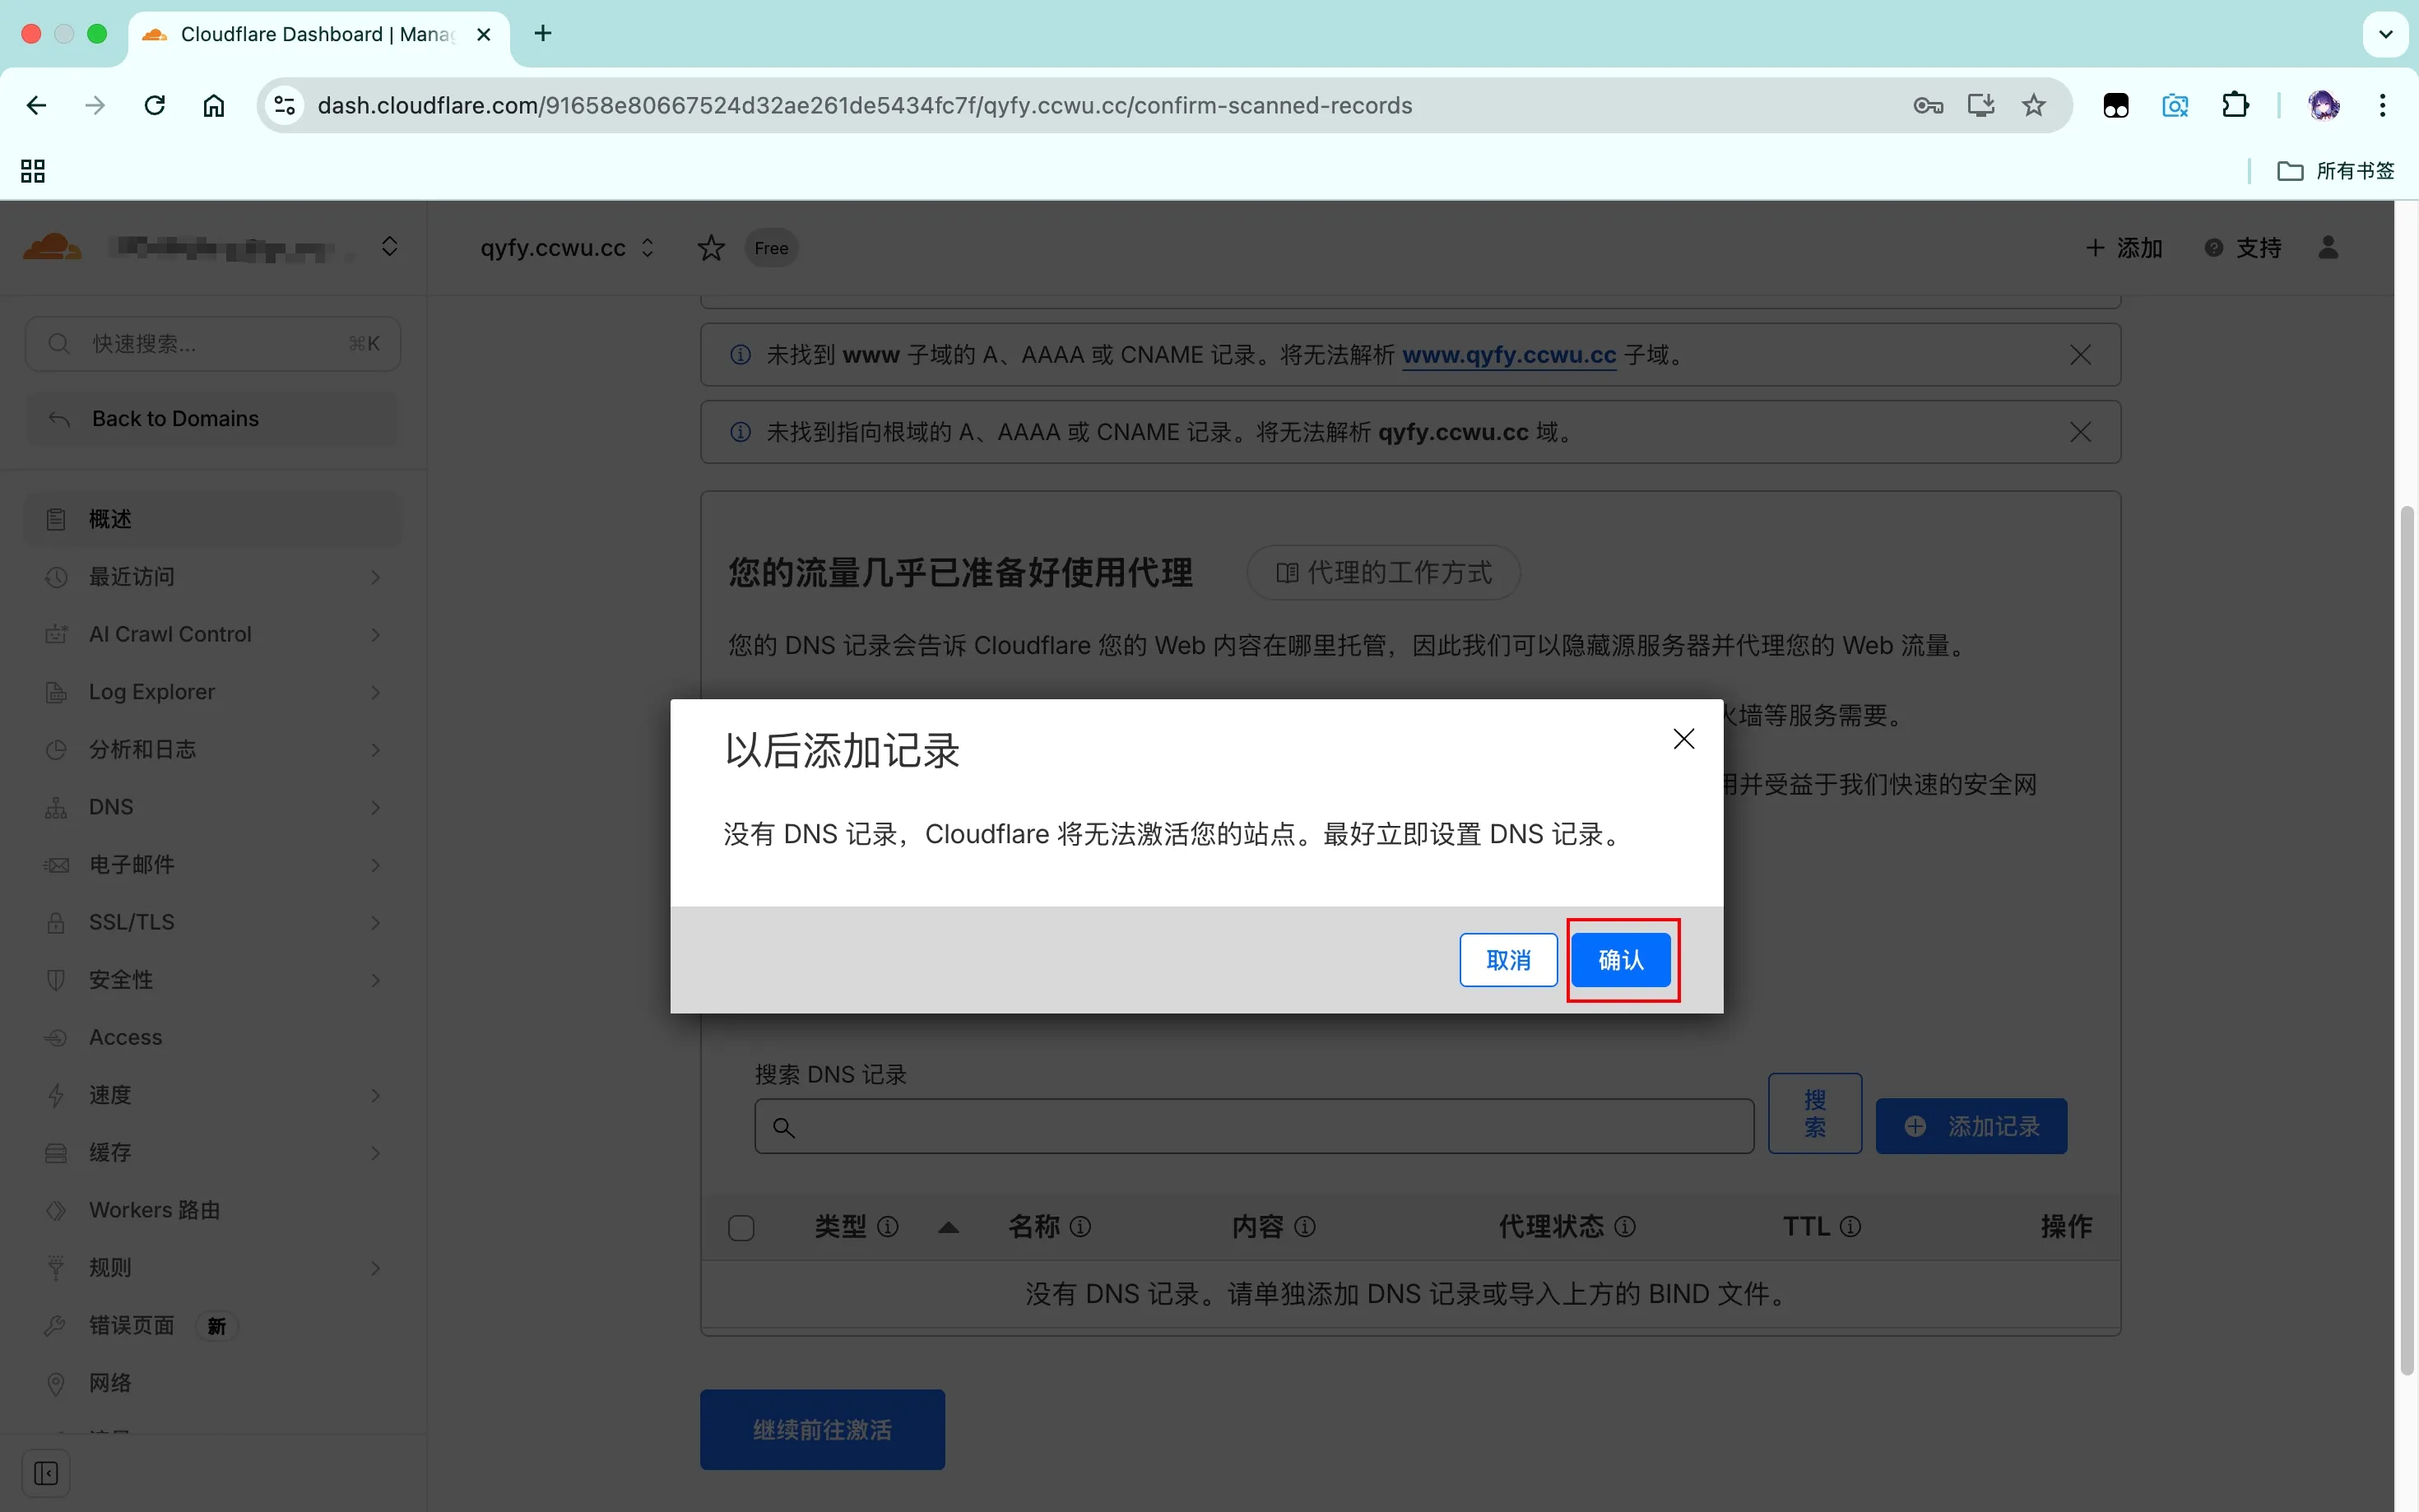Open the Access sidebar item
The image size is (2419, 1512).
(126, 1037)
